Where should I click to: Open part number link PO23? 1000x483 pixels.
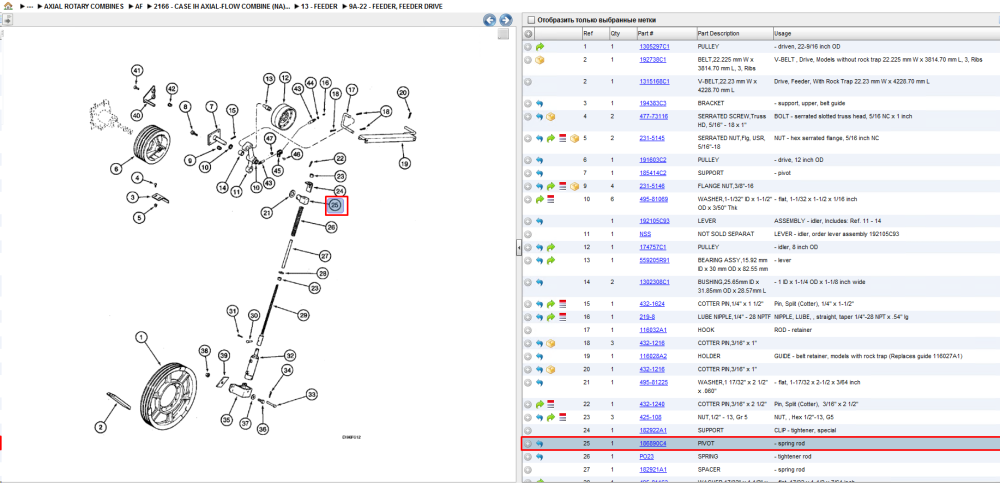647,457
